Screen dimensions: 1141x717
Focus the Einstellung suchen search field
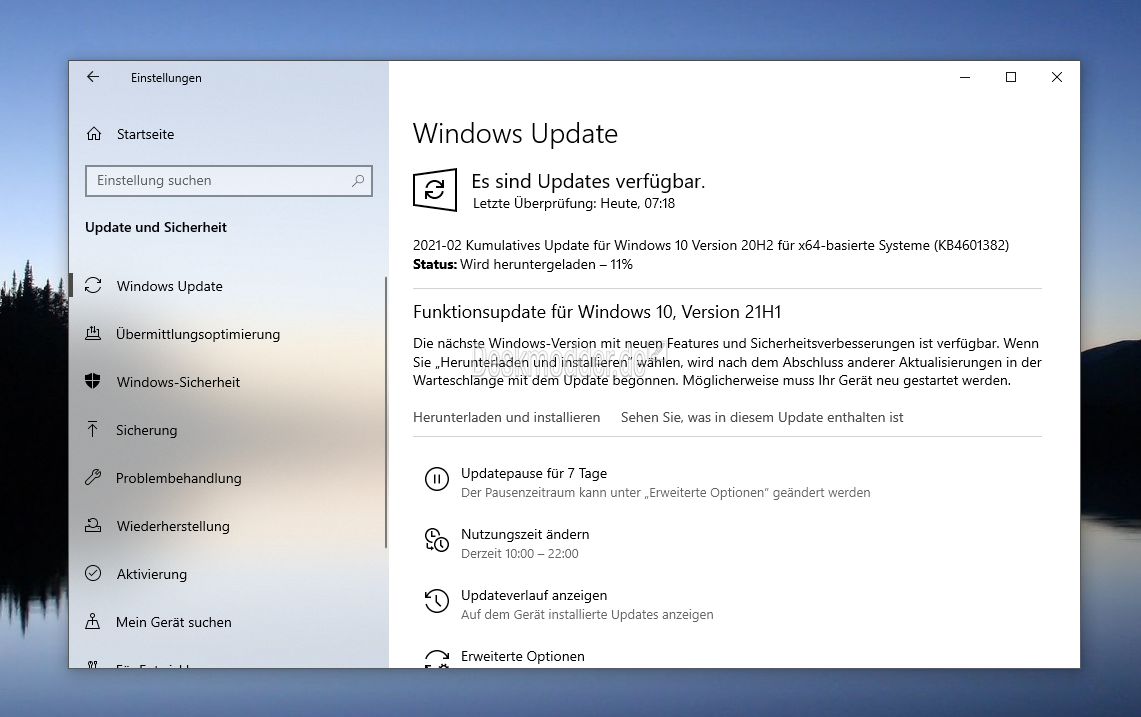click(228, 181)
